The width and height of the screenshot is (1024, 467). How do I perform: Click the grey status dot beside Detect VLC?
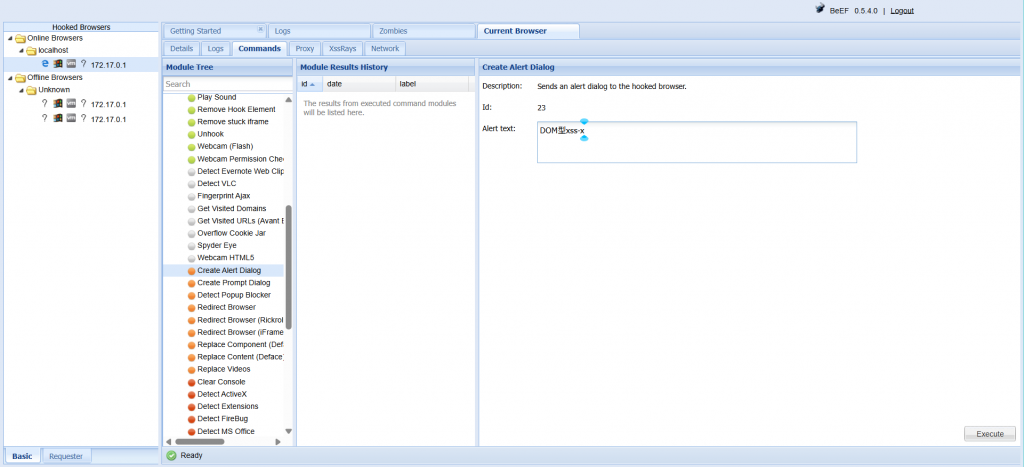click(x=191, y=184)
